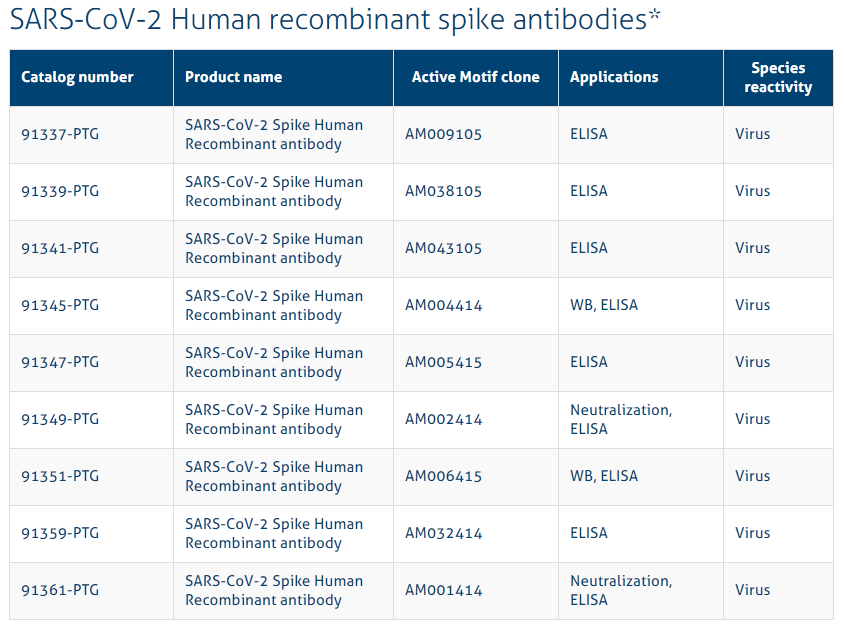This screenshot has height=628, width=844.
Task: Select catalog number 91339-PTG
Action: pyautogui.click(x=60, y=191)
